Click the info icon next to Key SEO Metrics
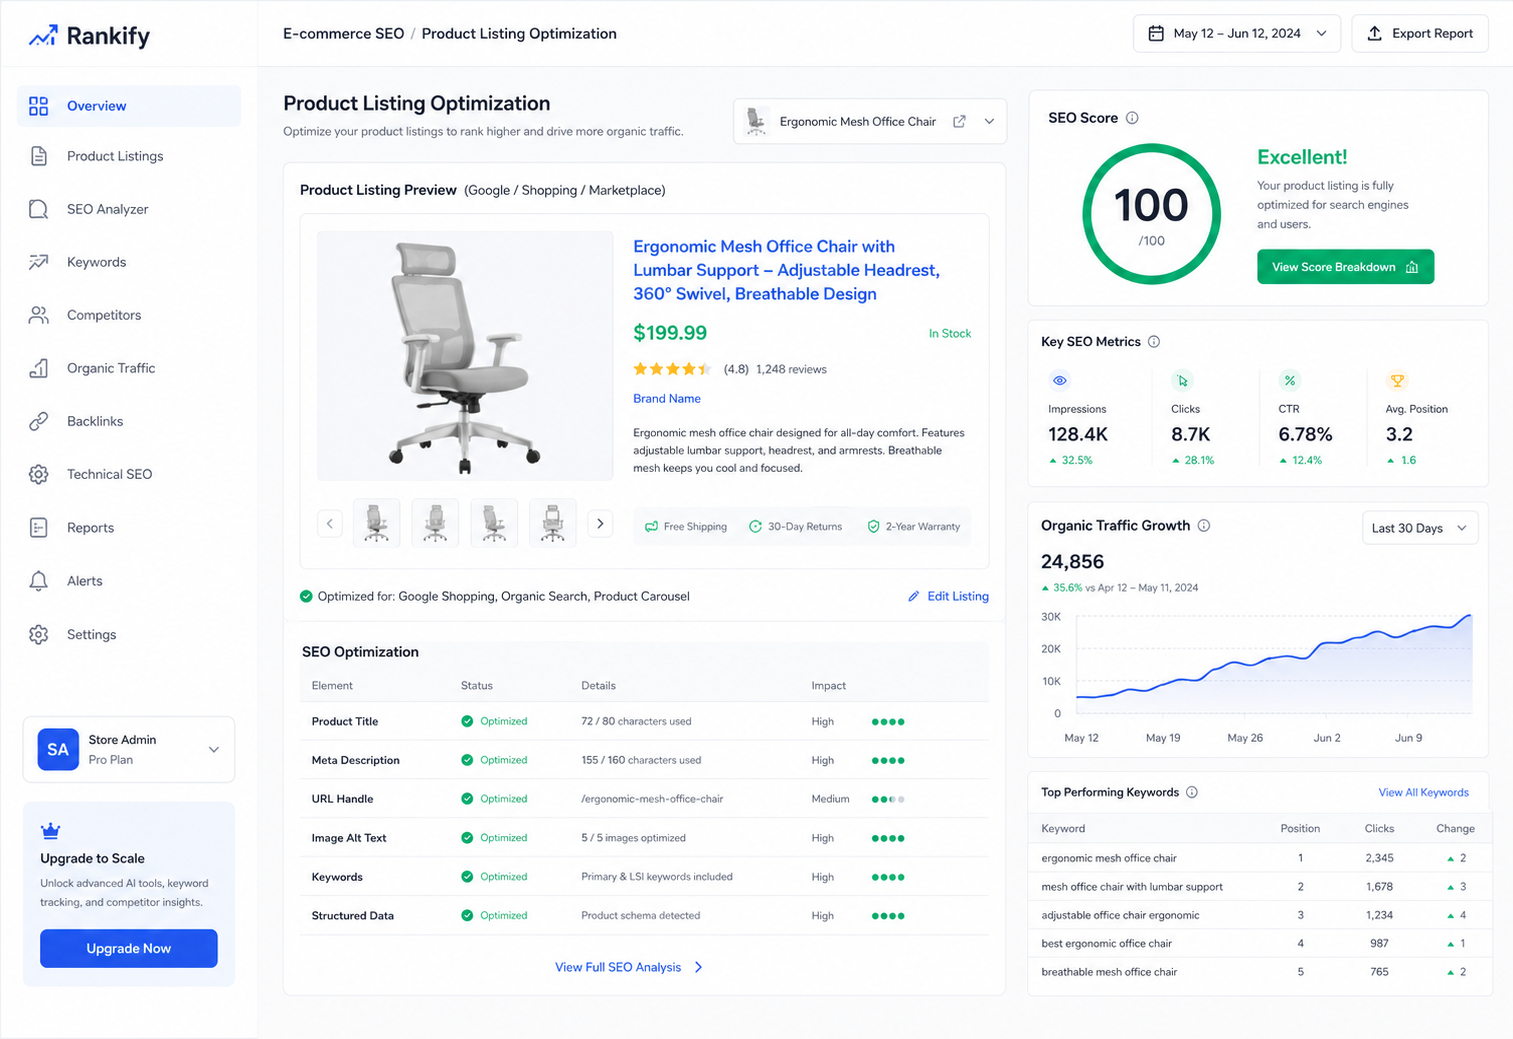The height and width of the screenshot is (1039, 1513). (x=1154, y=342)
